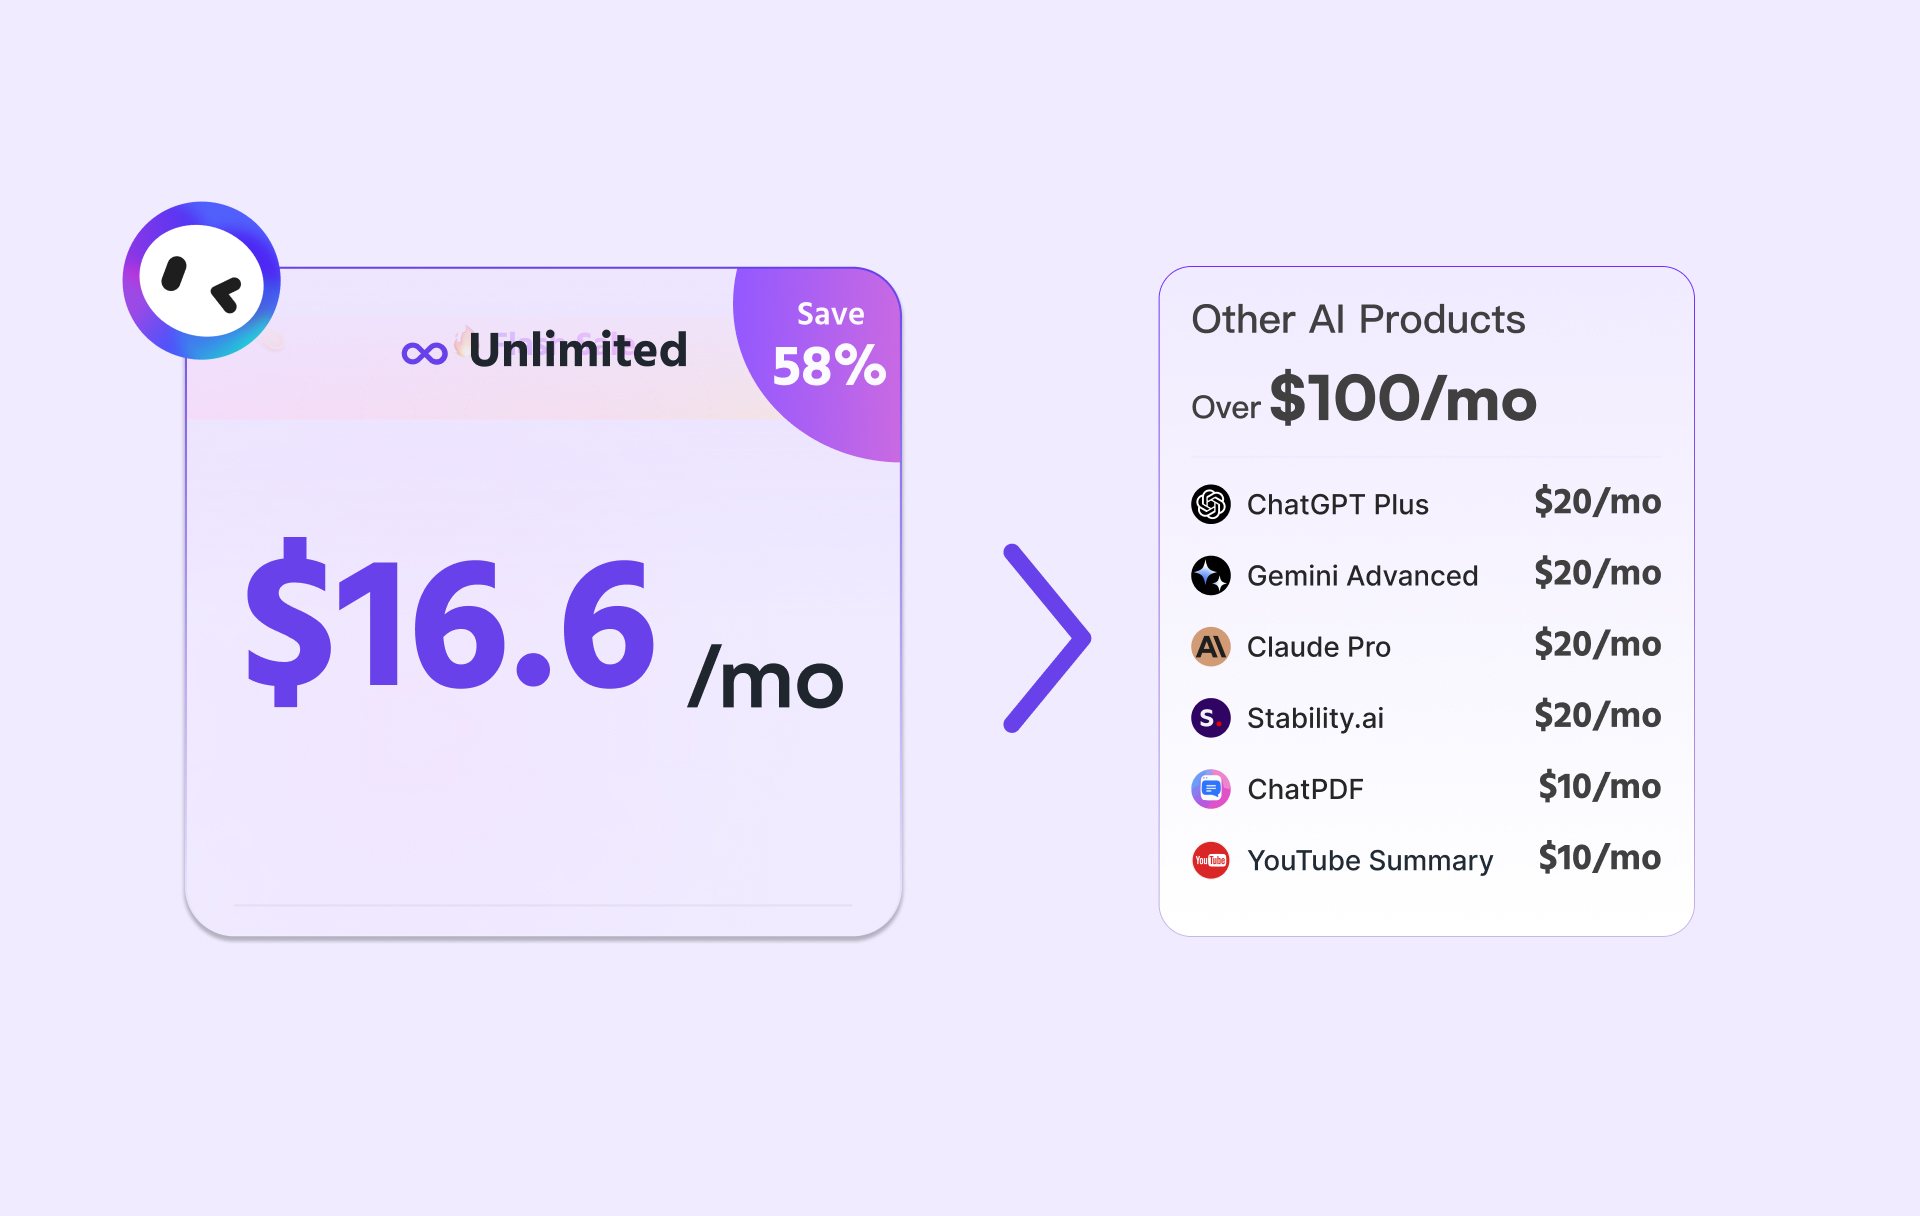1920x1216 pixels.
Task: Click the ChatGPT Plus logo icon
Action: pos(1210,504)
